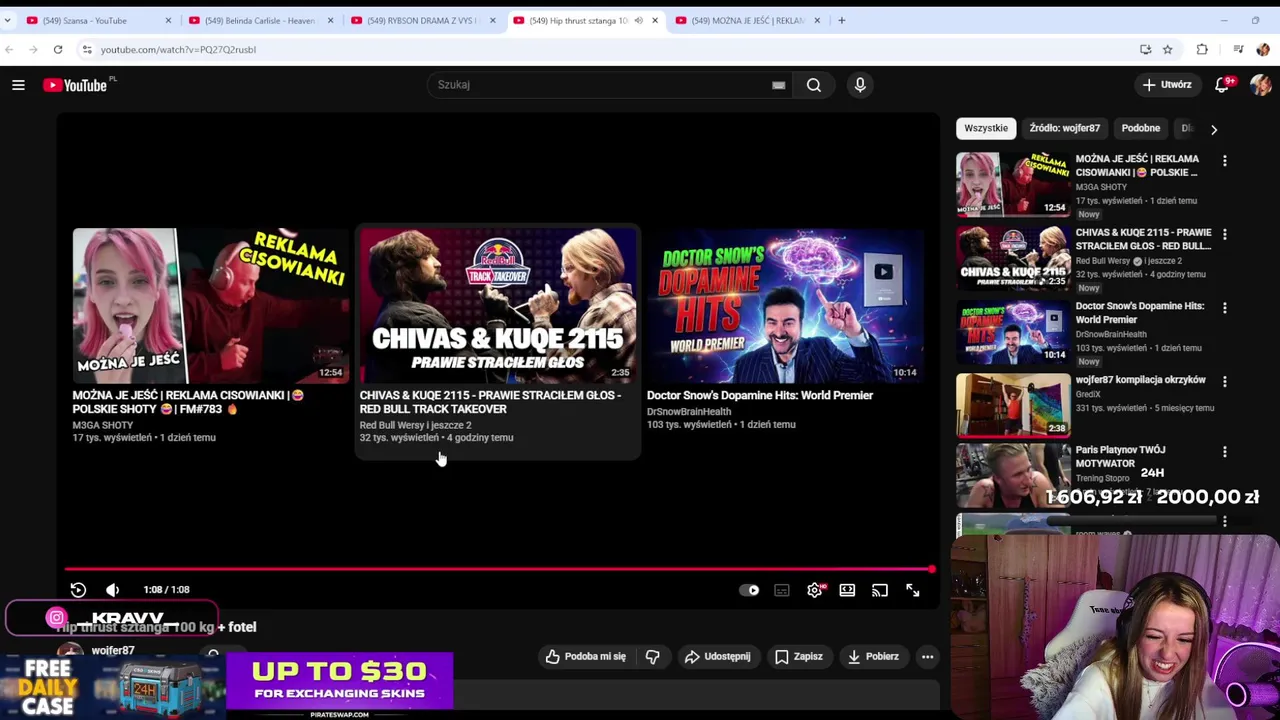The image size is (1280, 720).
Task: Replay the video with the replay icon
Action: (78, 590)
